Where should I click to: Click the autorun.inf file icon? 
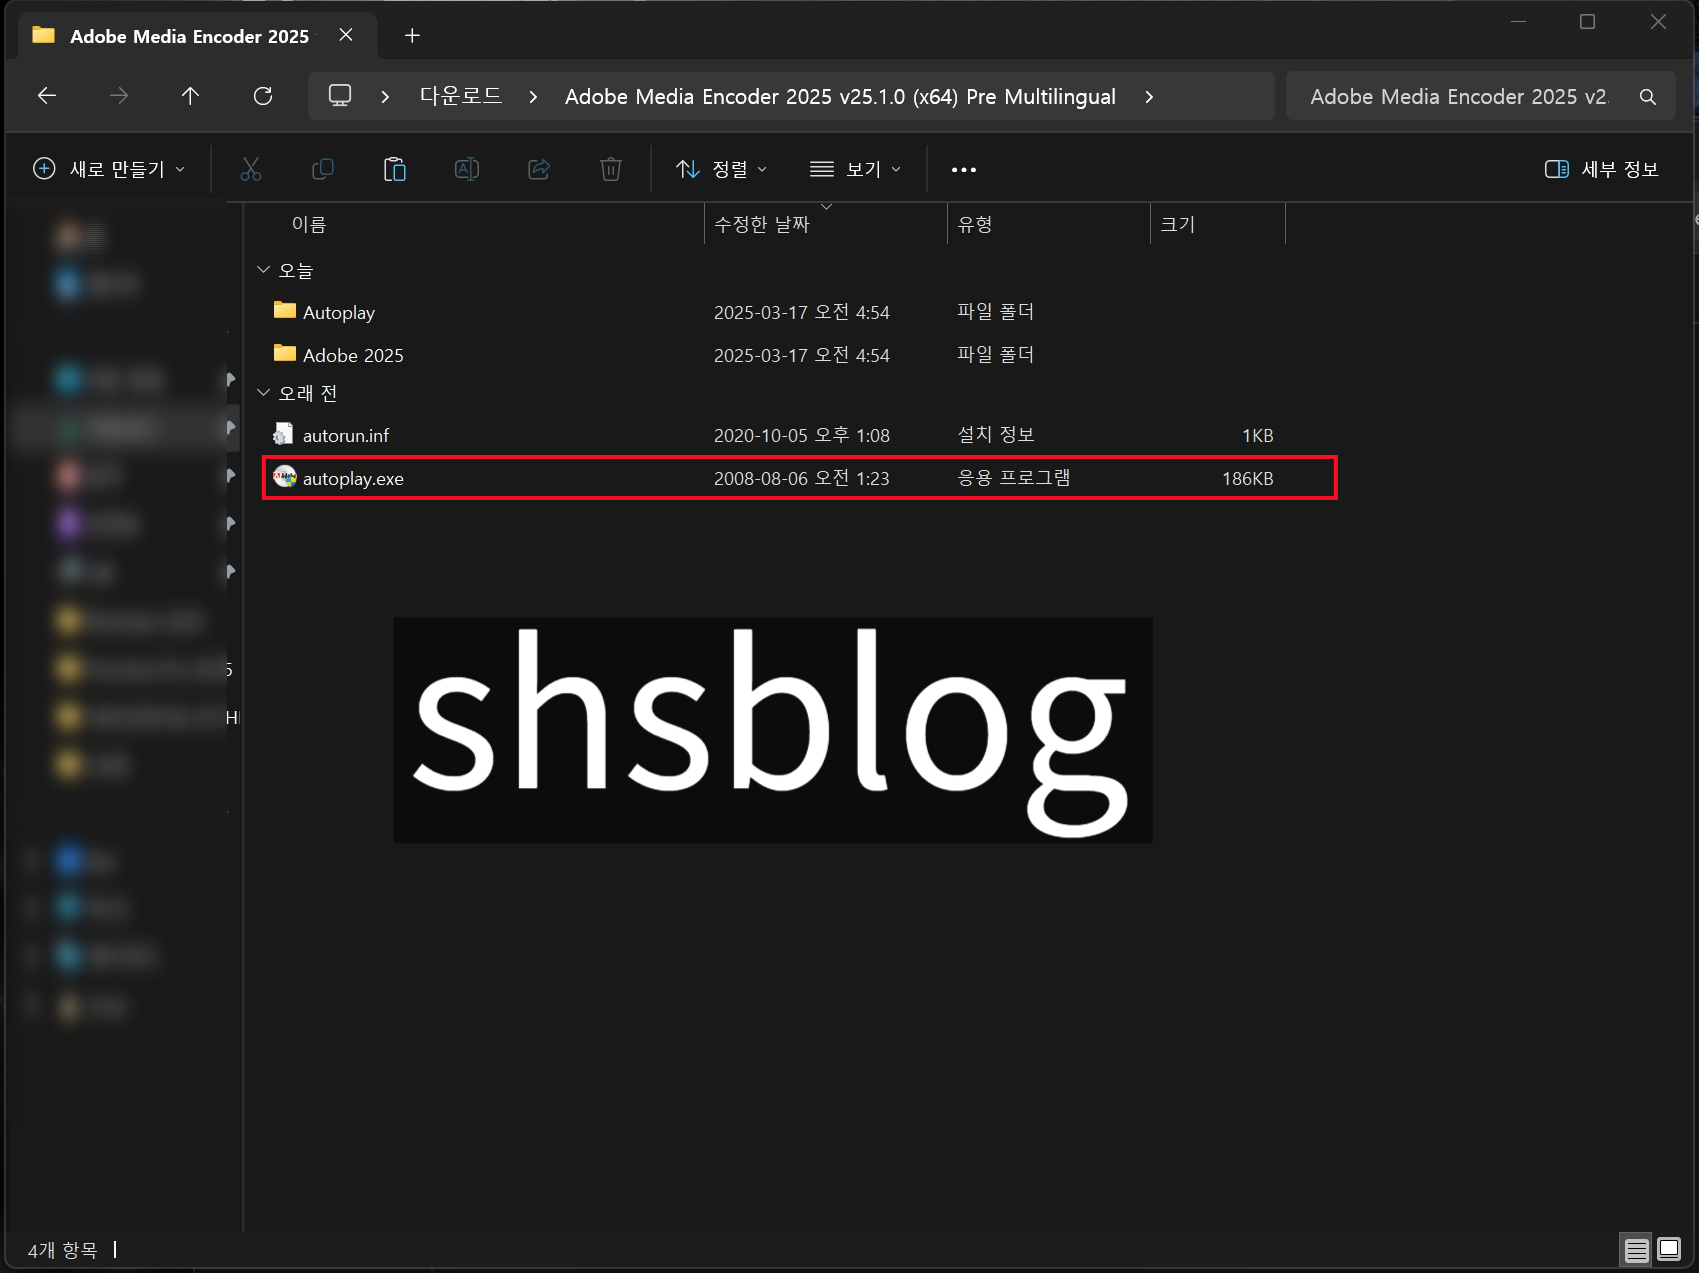284,434
